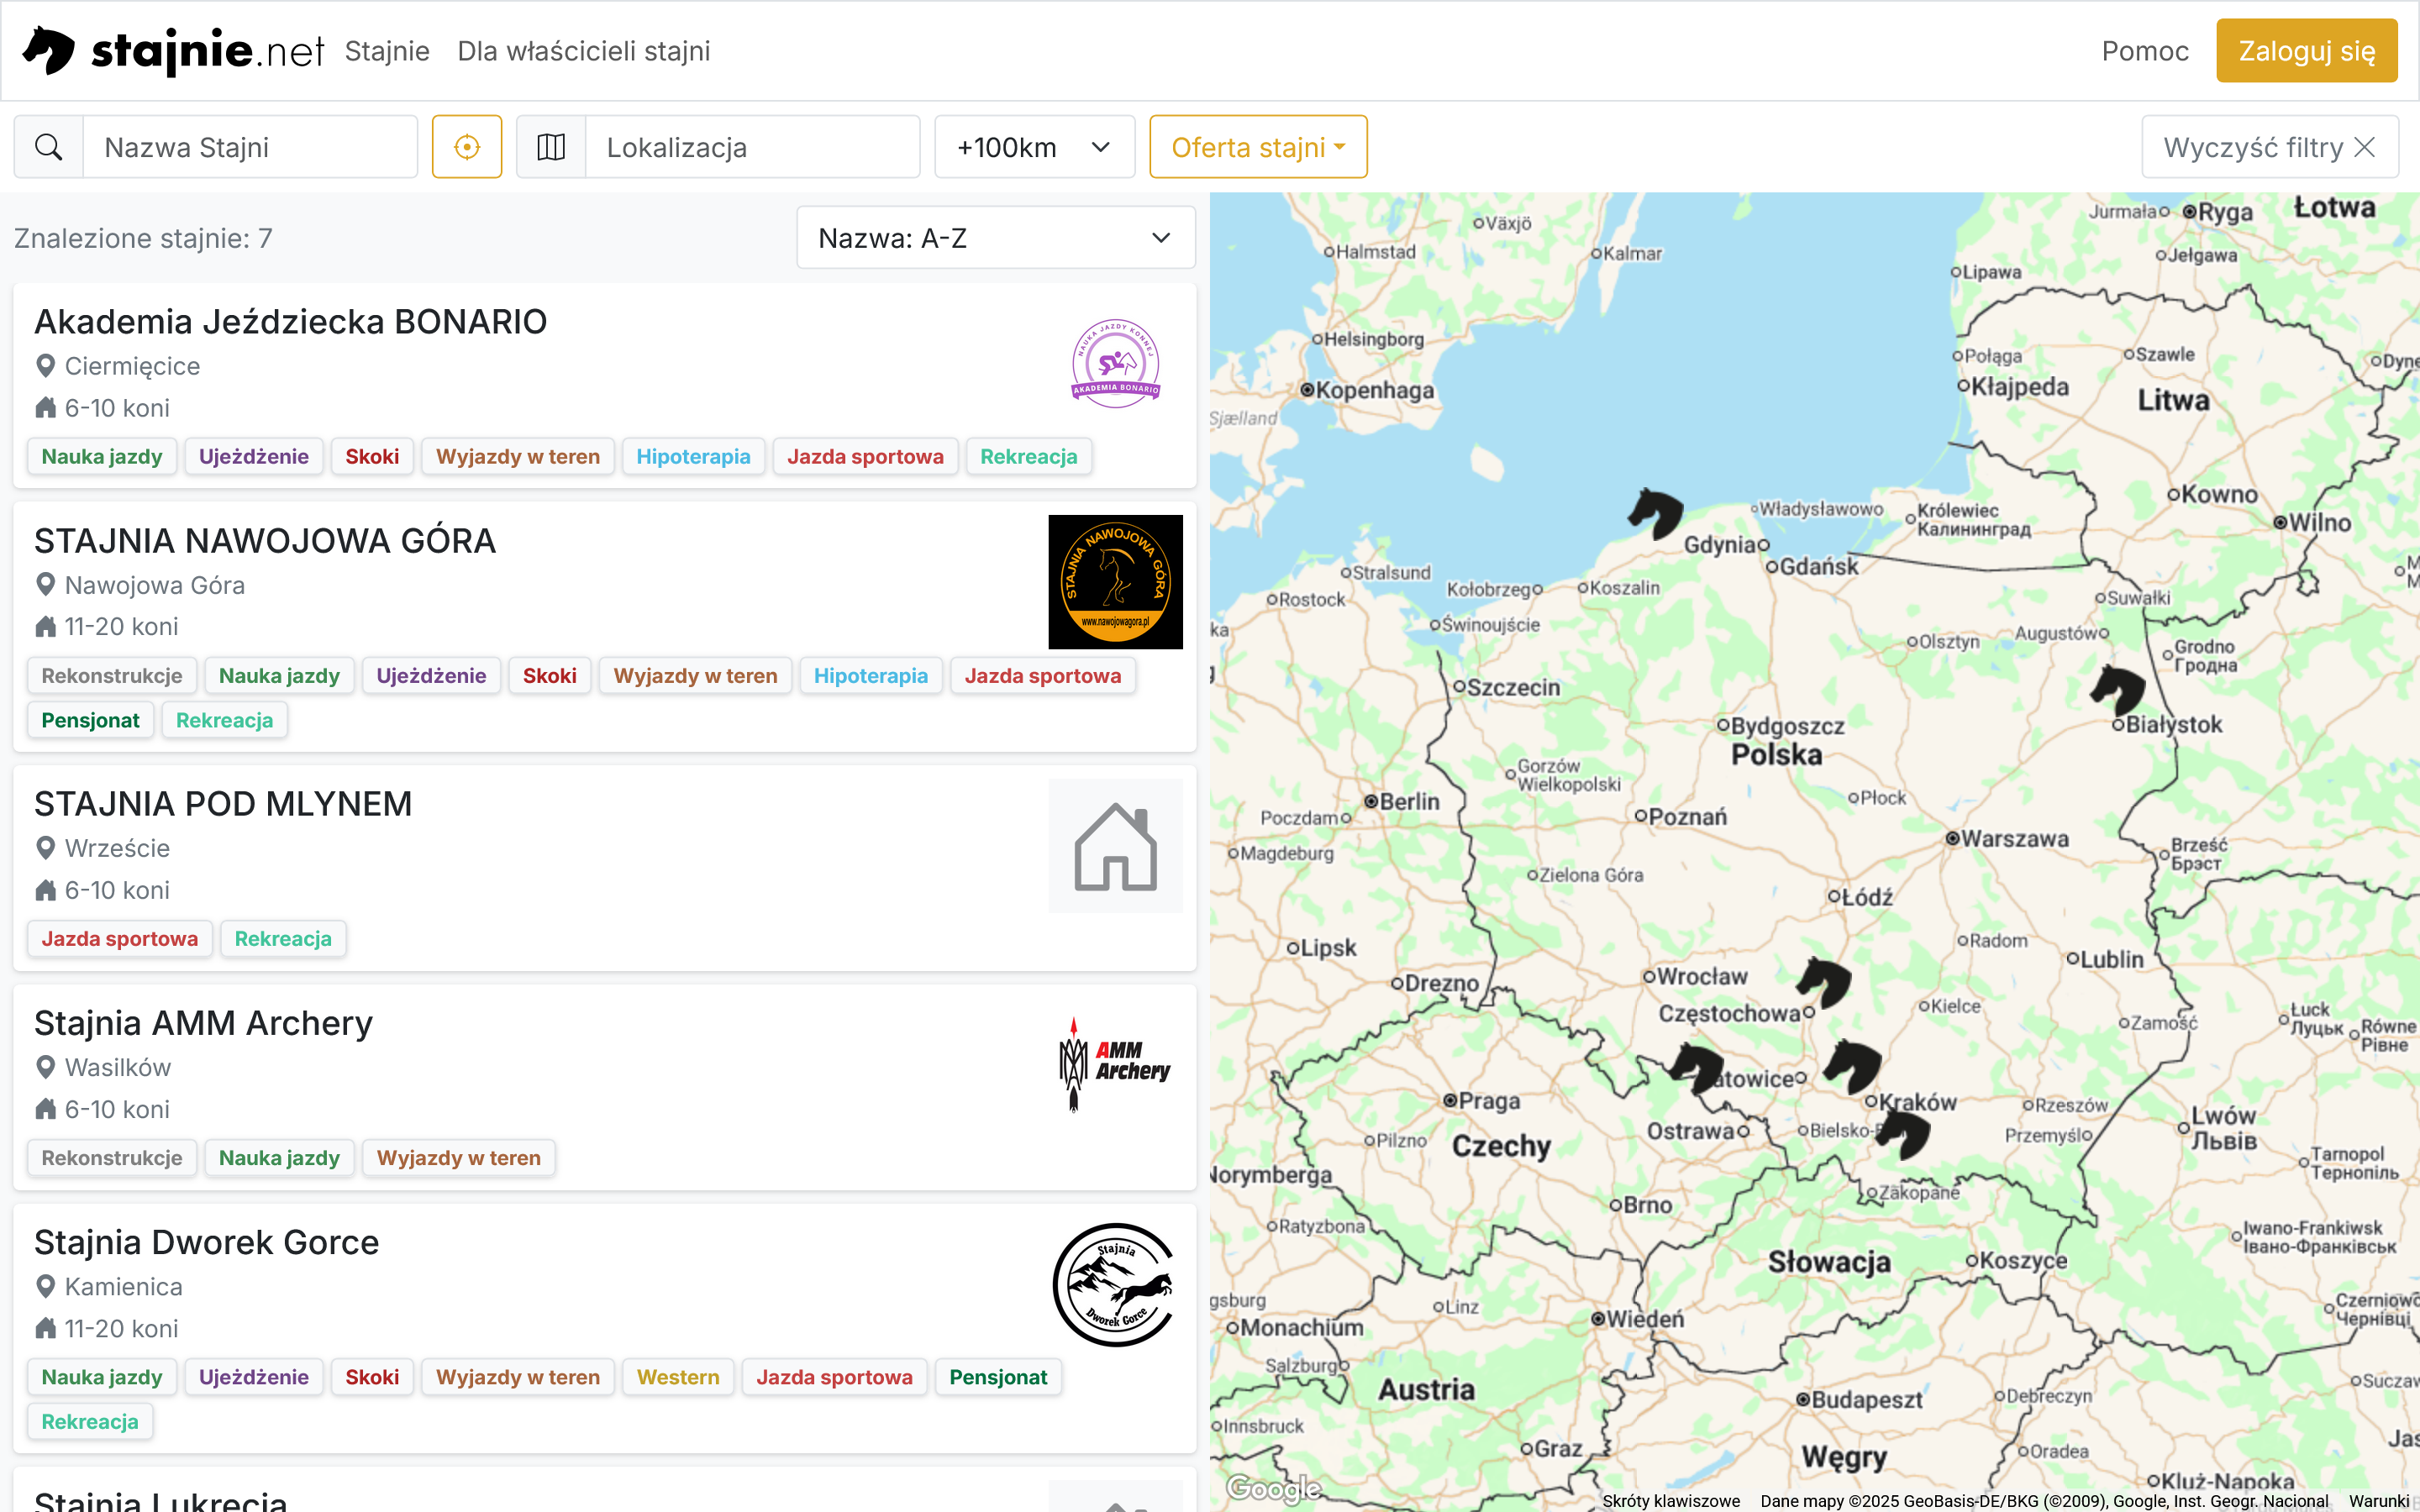Open the +100km distance dropdown
This screenshot has height=1512, width=2420.
pyautogui.click(x=1034, y=147)
